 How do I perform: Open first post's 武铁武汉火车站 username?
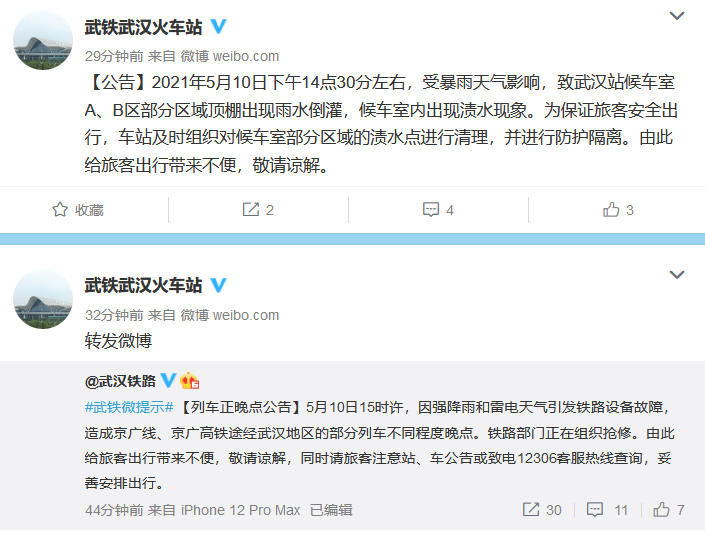(143, 27)
